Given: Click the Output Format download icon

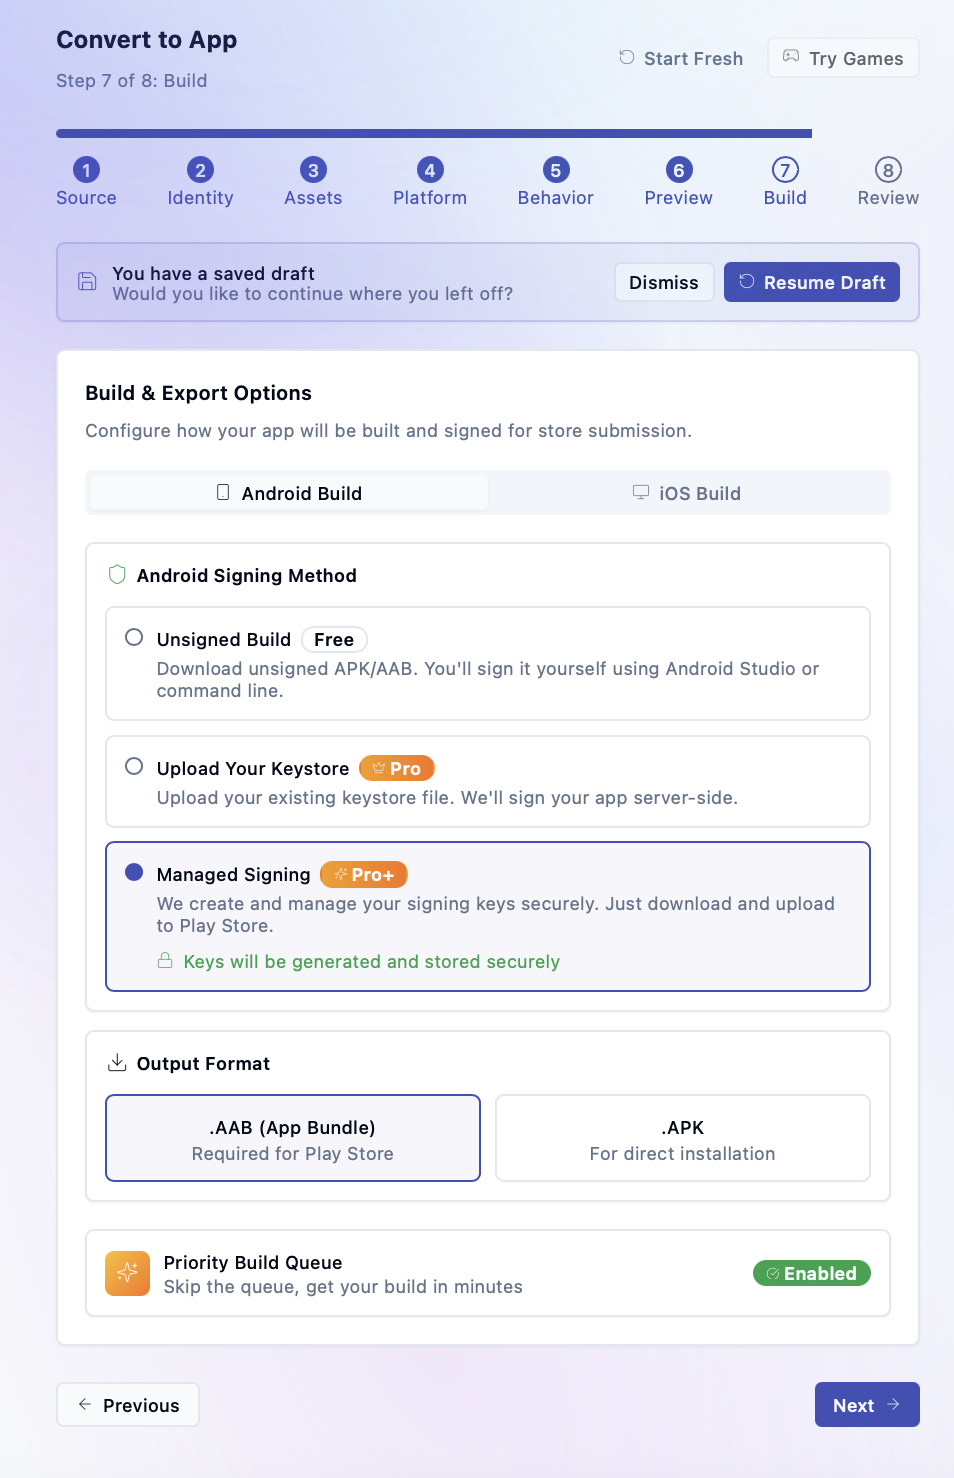Looking at the screenshot, I should [117, 1063].
